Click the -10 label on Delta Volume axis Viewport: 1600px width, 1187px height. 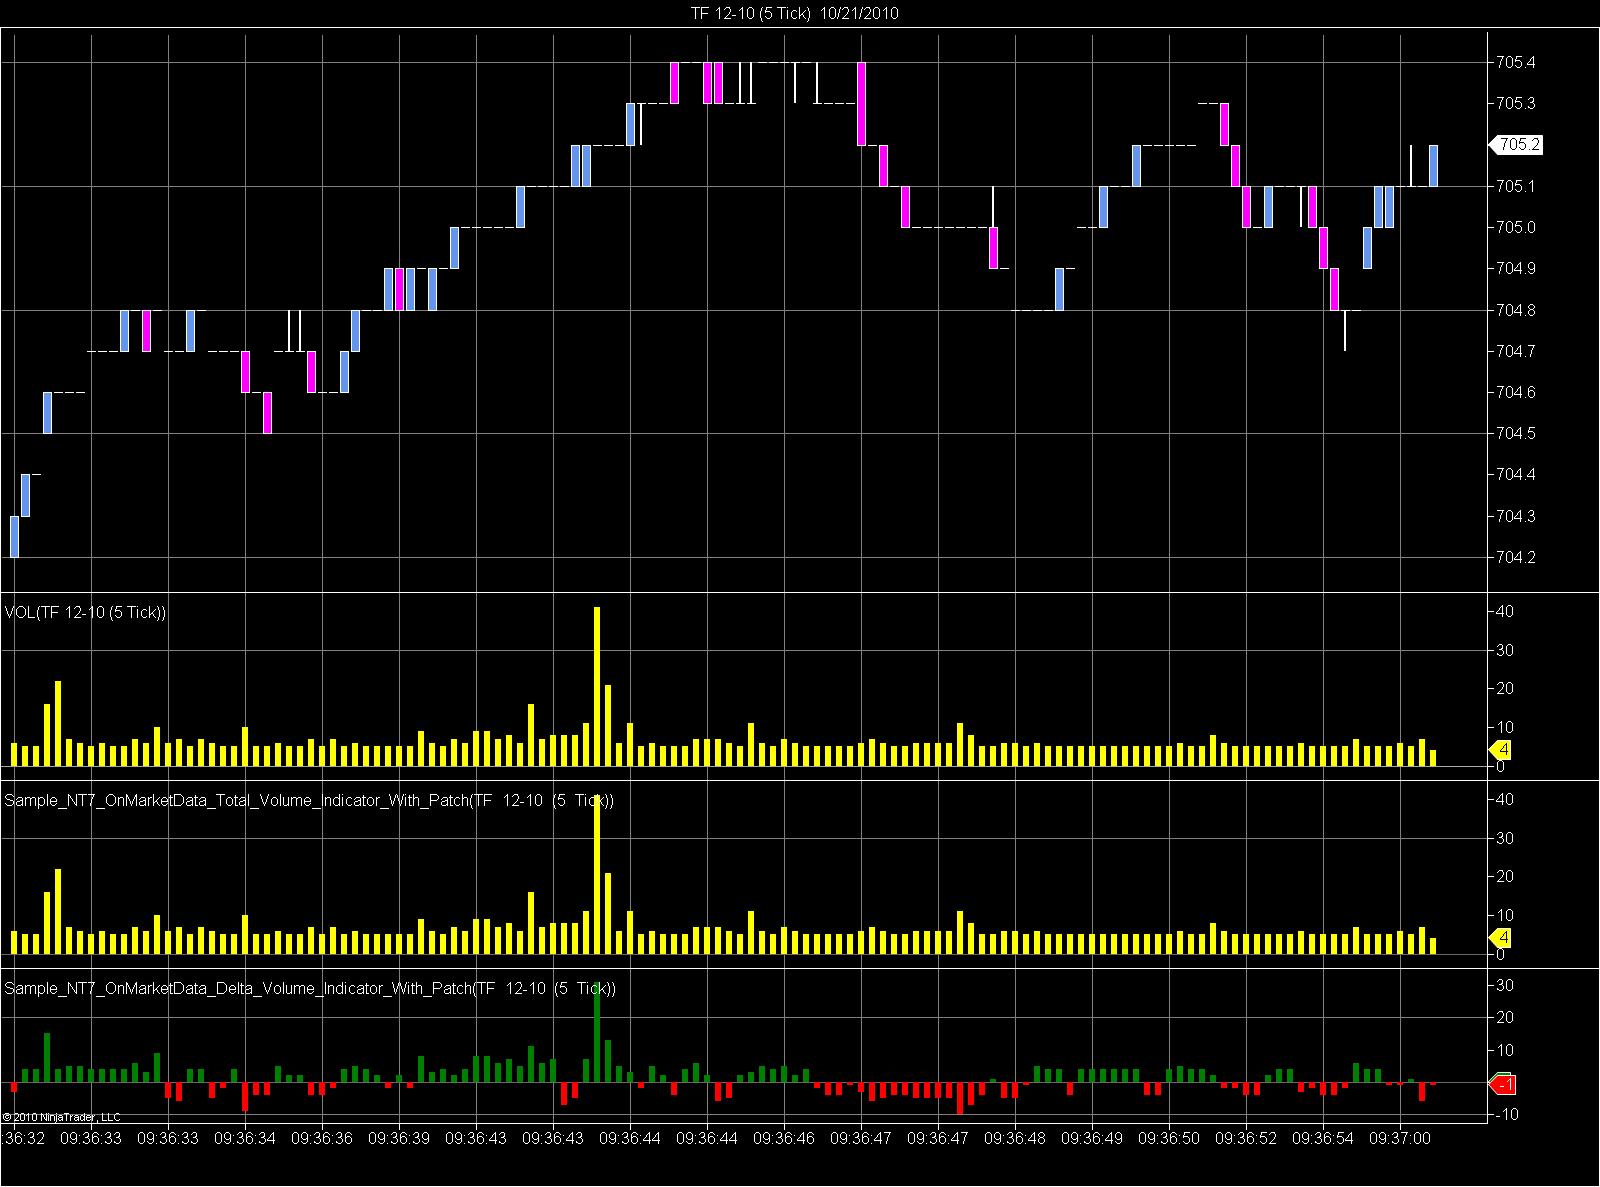click(x=1506, y=1114)
